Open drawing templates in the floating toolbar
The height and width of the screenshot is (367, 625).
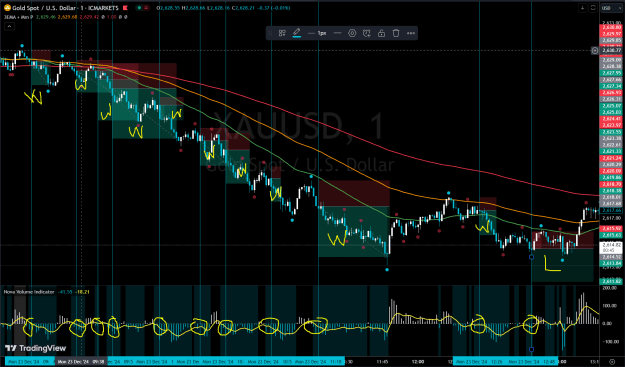pyautogui.click(x=282, y=33)
